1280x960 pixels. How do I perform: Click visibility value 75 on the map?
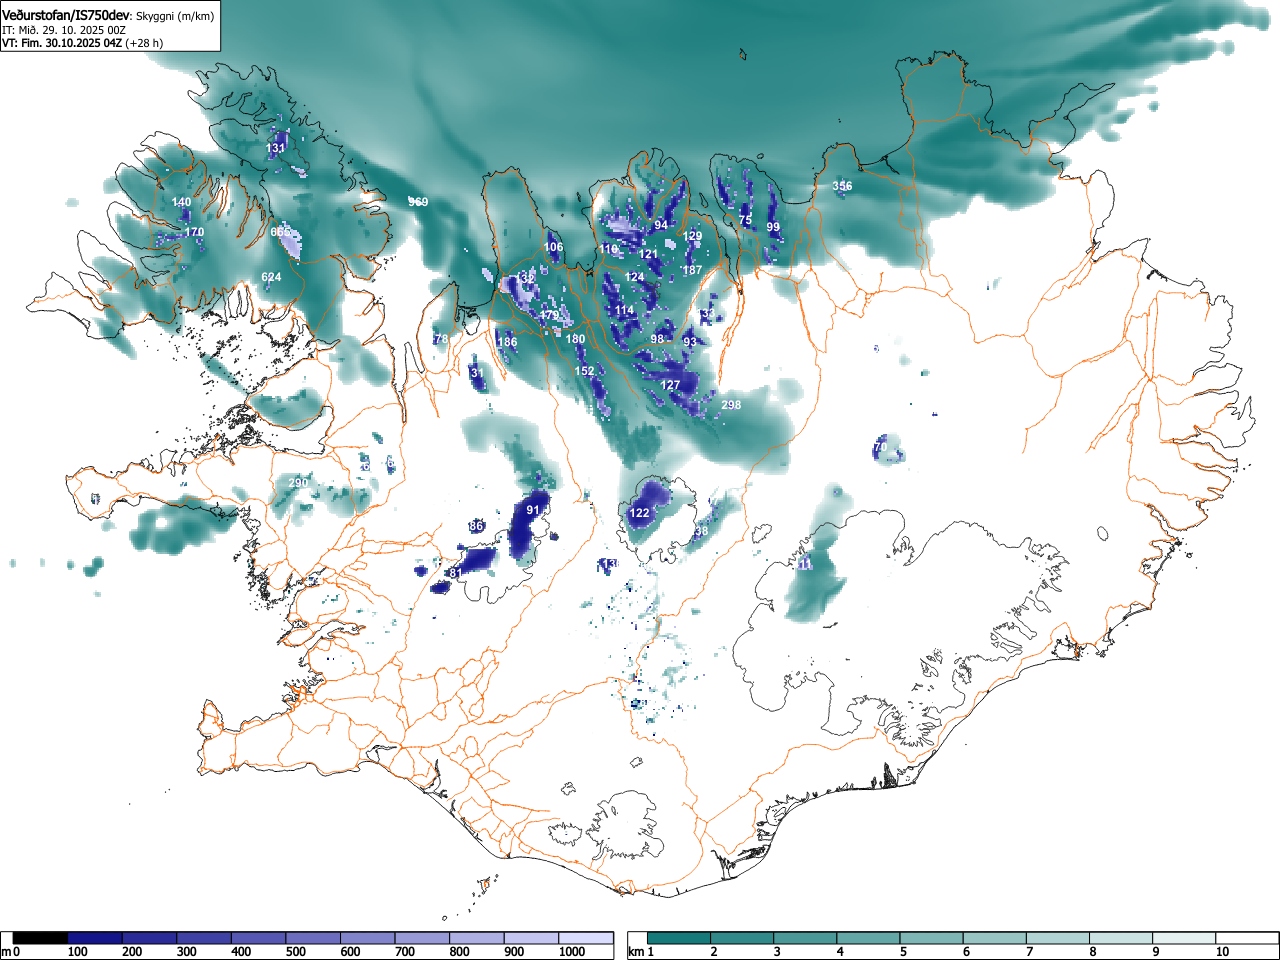click(745, 220)
